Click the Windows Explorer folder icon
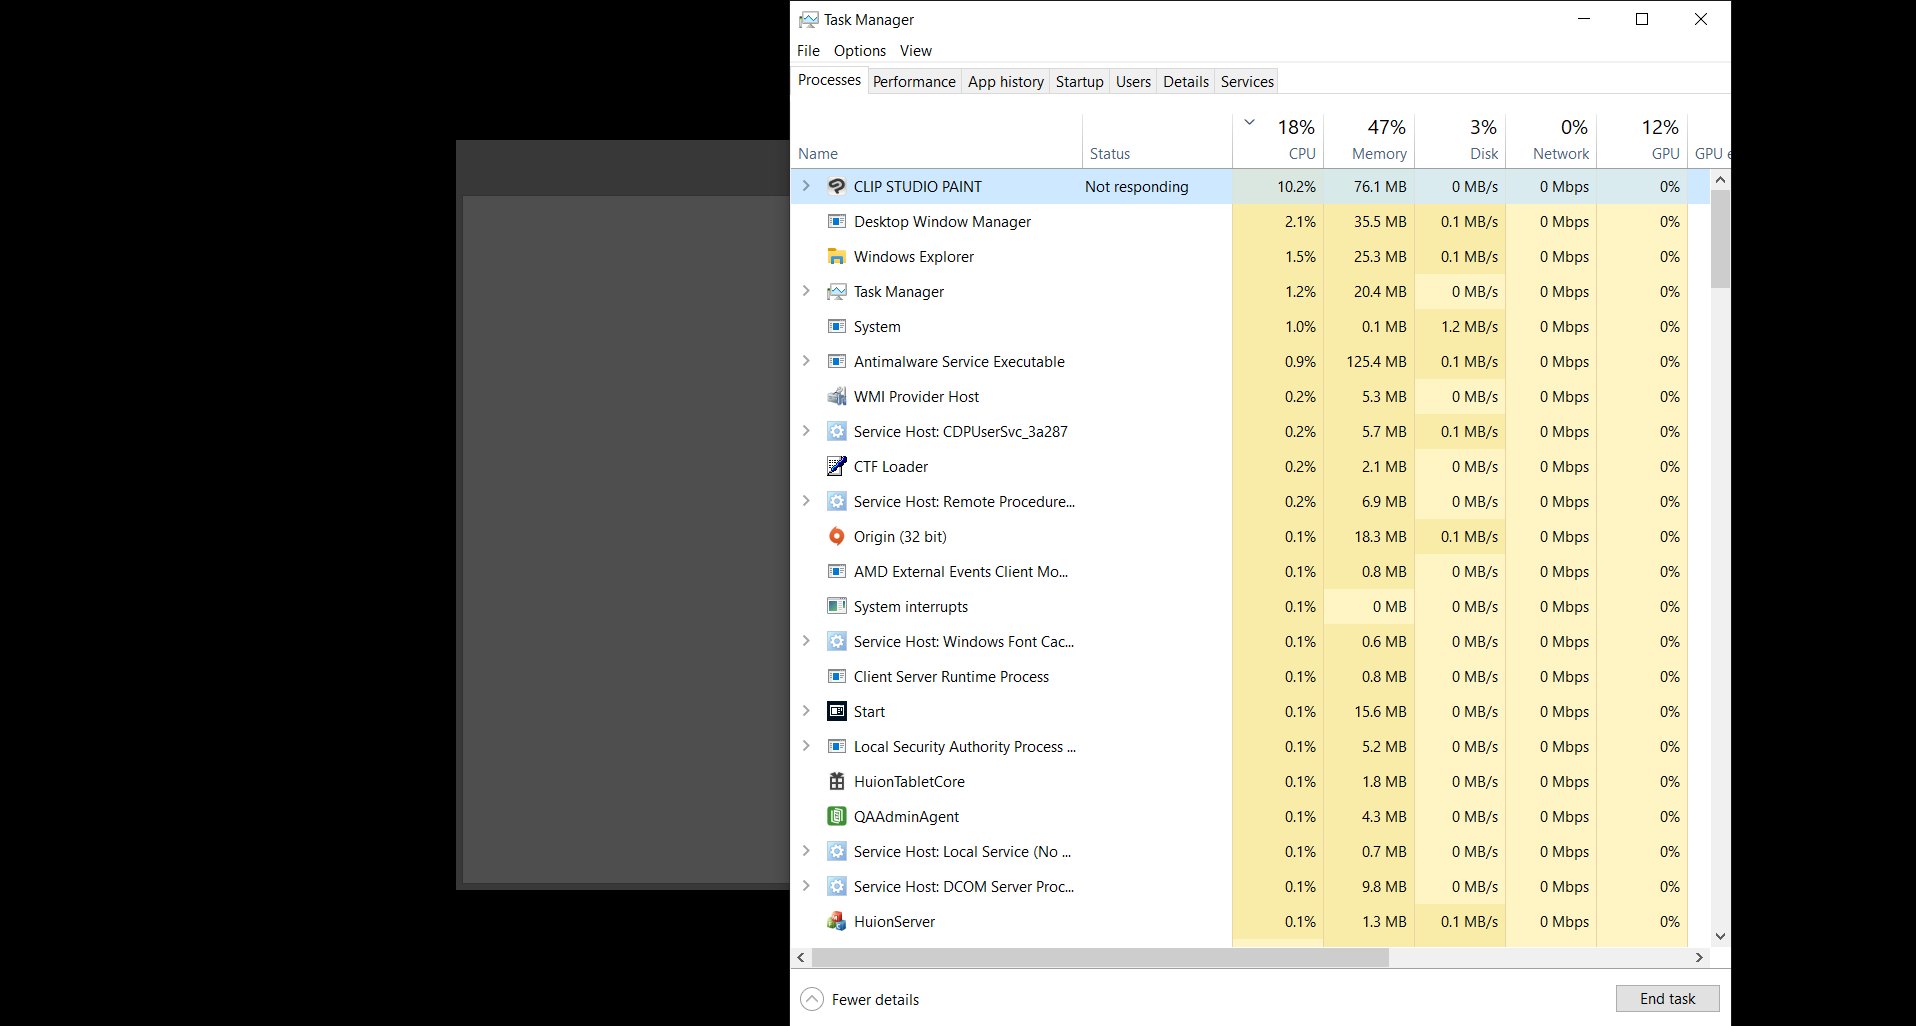 [837, 256]
